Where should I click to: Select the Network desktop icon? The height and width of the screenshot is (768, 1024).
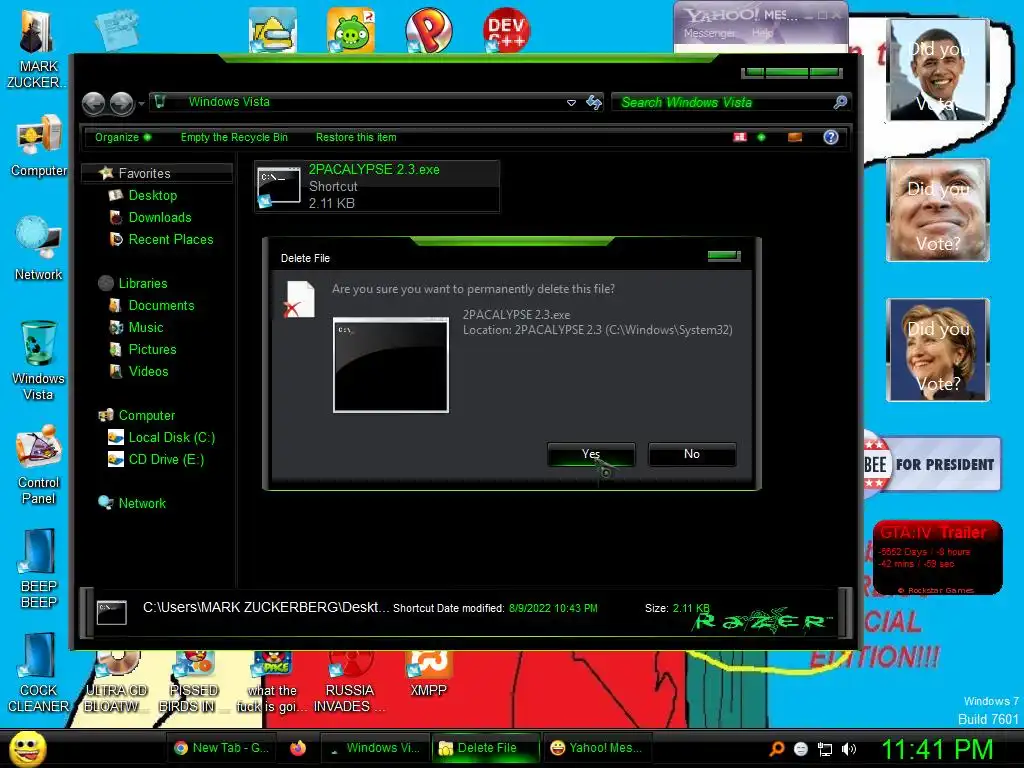coord(38,249)
